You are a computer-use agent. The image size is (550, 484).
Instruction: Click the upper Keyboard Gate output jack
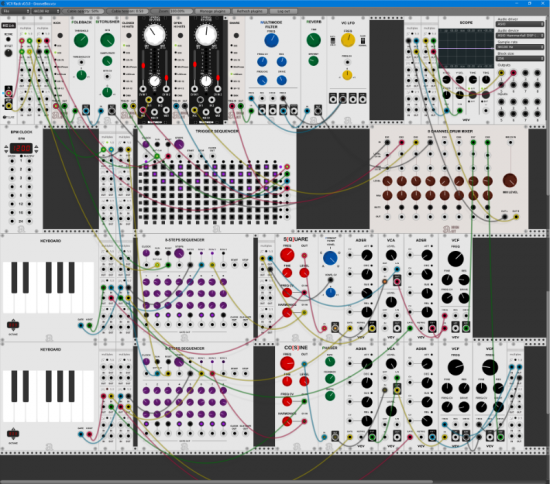tap(80, 325)
